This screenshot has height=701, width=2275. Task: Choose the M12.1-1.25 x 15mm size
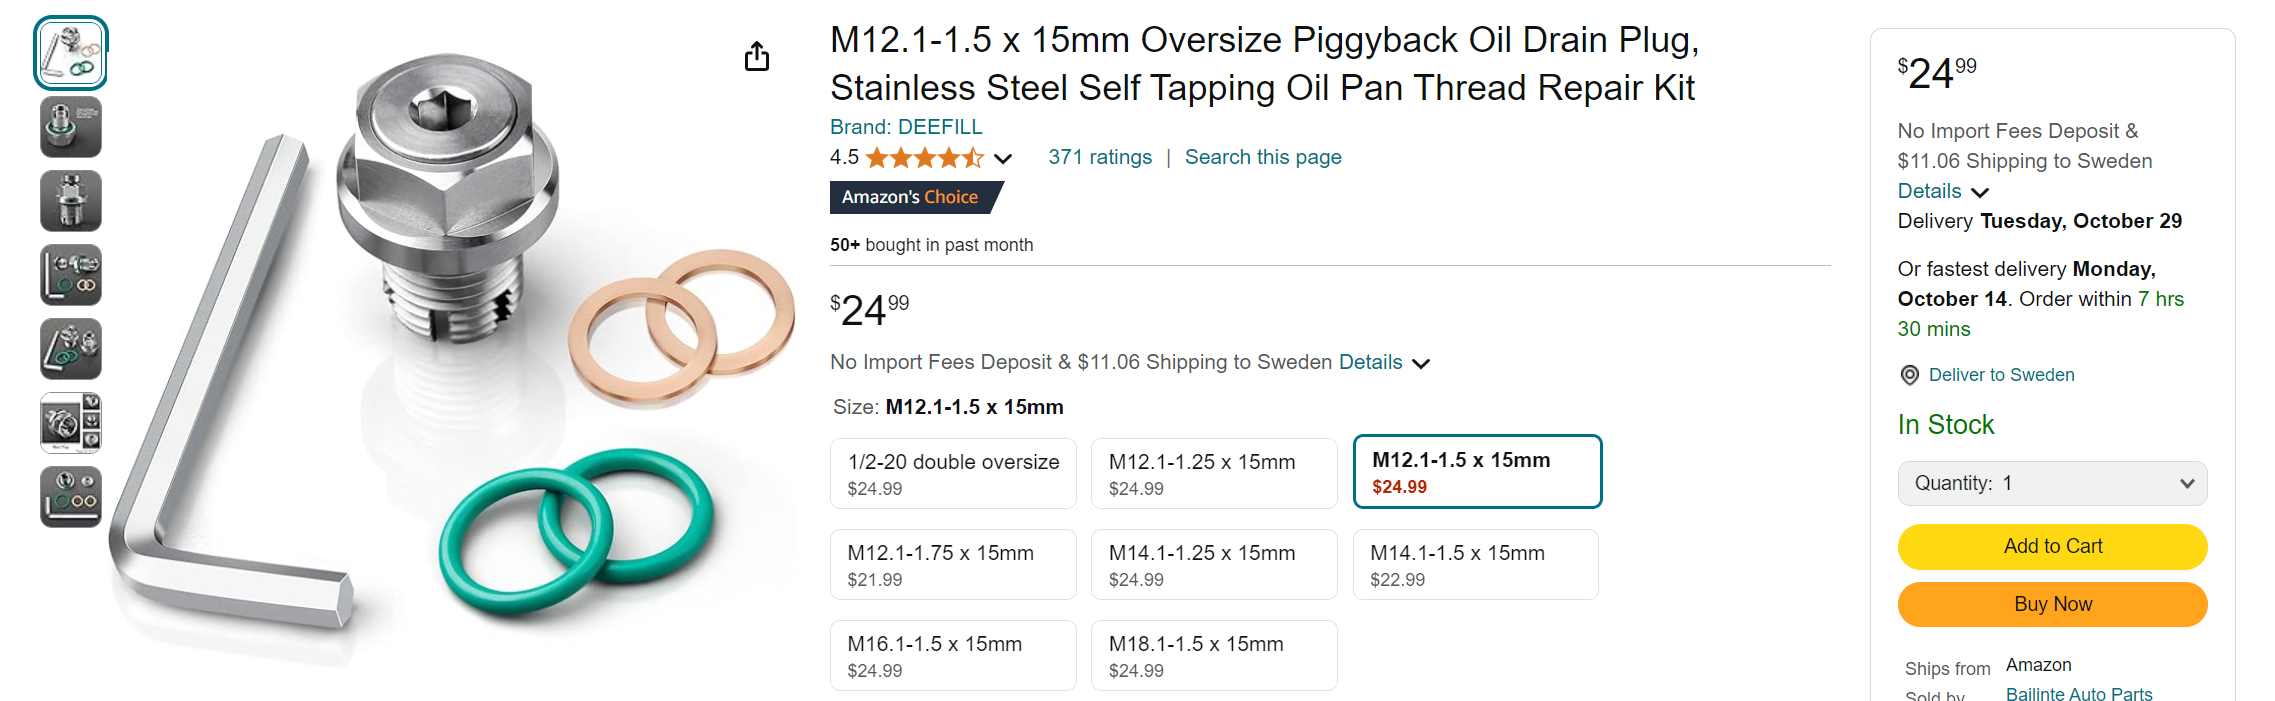(x=1213, y=474)
